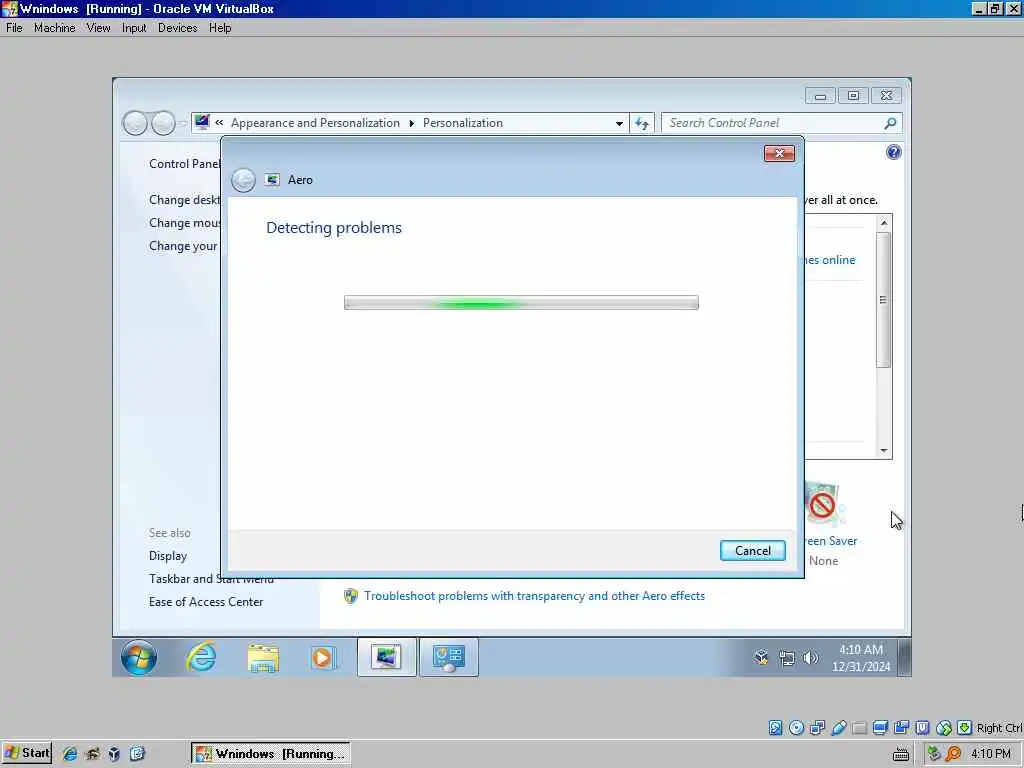This screenshot has width=1024, height=768.
Task: Go back in Control Panel window
Action: (x=135, y=123)
